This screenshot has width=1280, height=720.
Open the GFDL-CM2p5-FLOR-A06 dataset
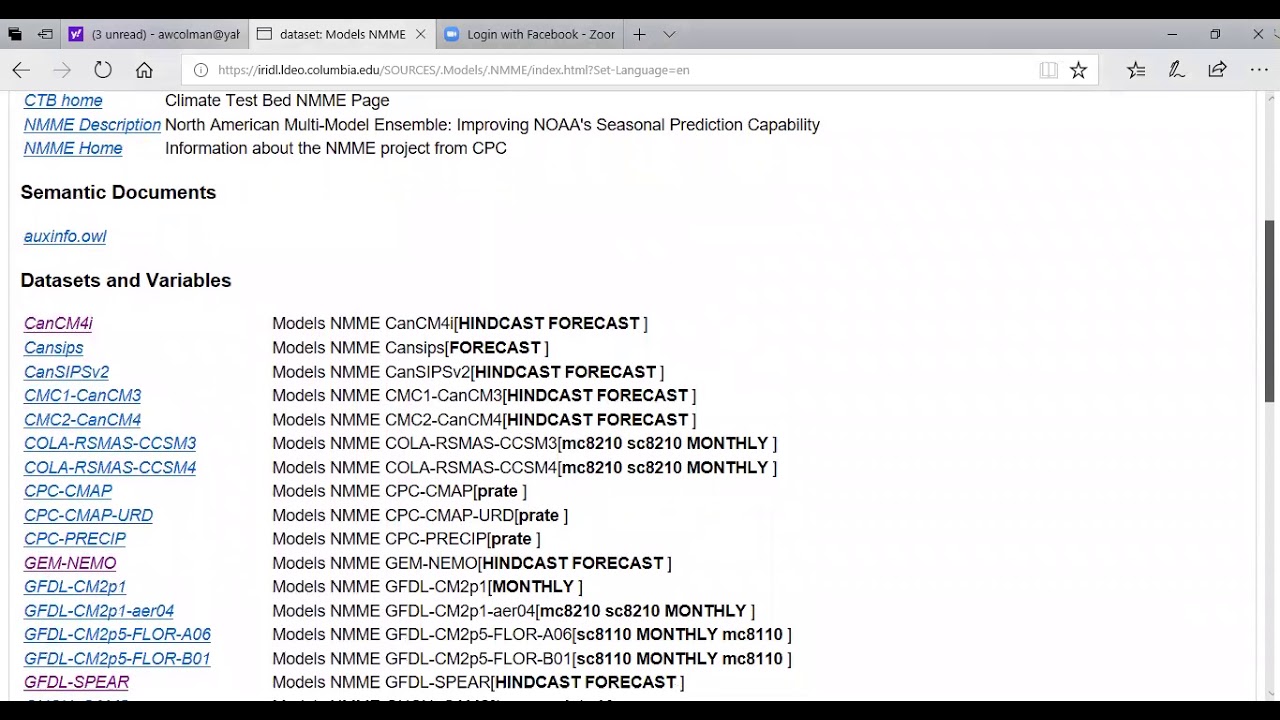coord(118,635)
